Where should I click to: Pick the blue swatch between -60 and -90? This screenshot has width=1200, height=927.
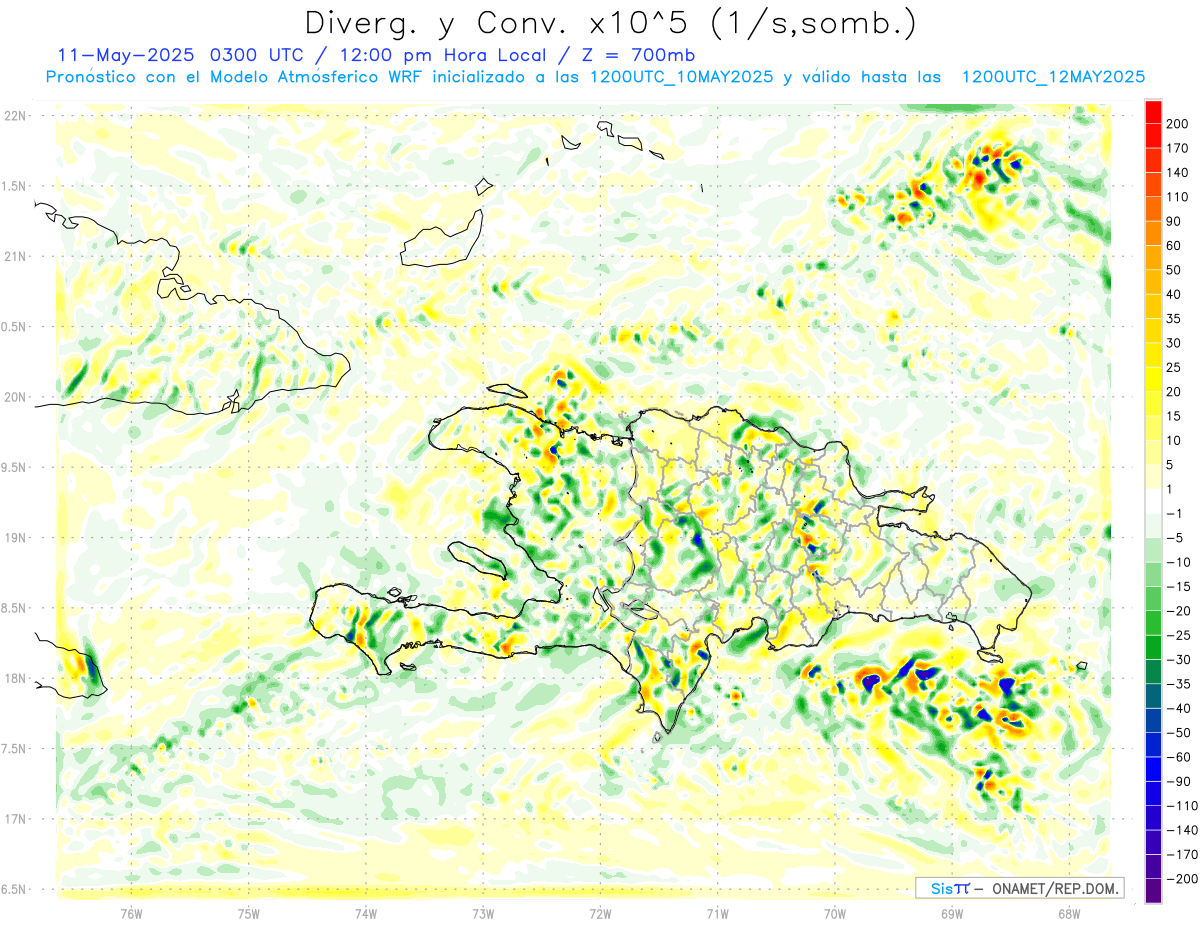click(x=1153, y=769)
